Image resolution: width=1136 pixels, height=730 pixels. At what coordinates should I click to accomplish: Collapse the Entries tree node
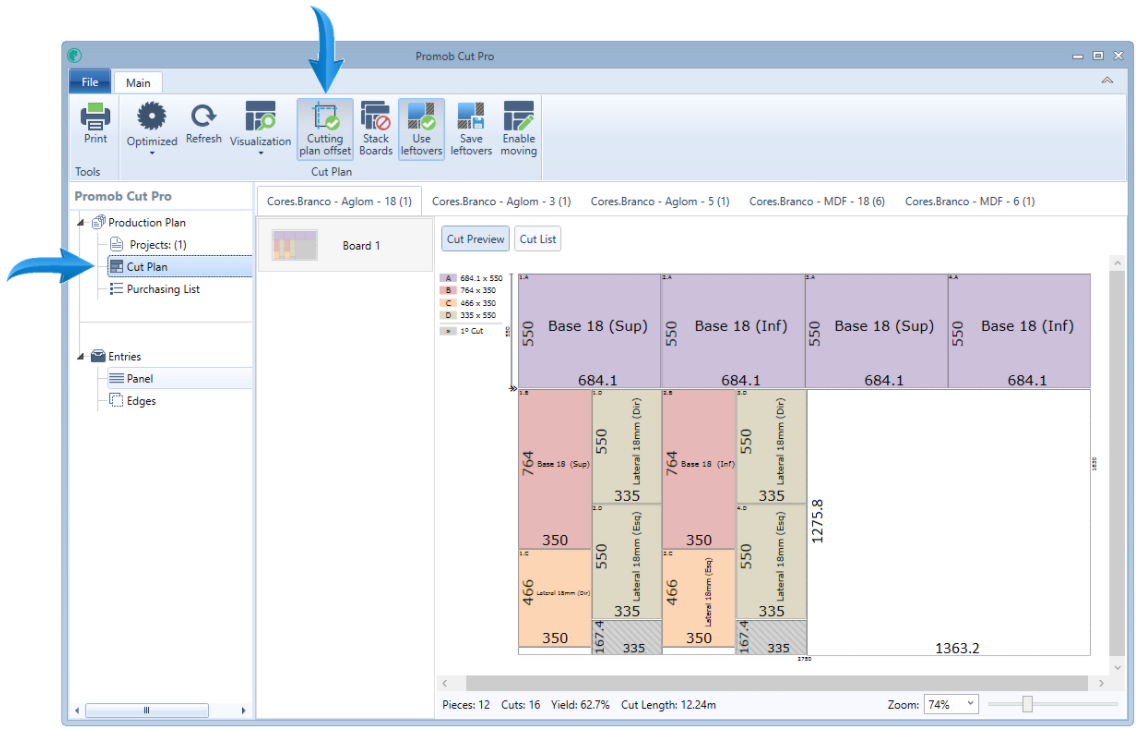click(81, 356)
